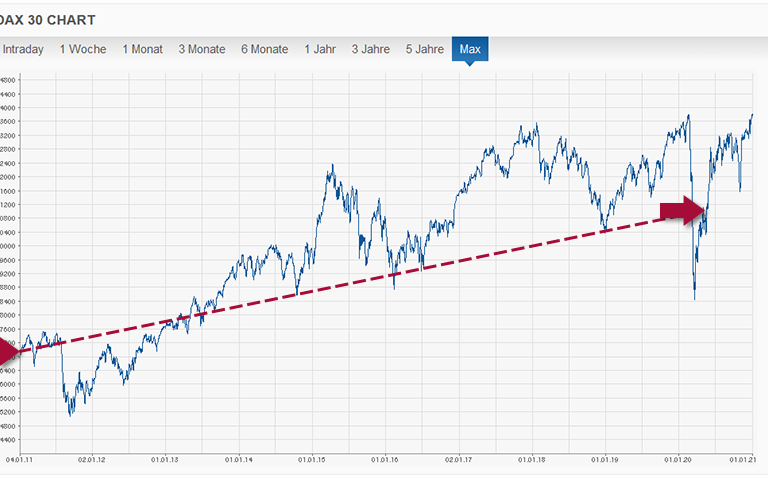Click the 2011 low point of the chart
Viewport: 768px width, 478px height.
[x=69, y=413]
